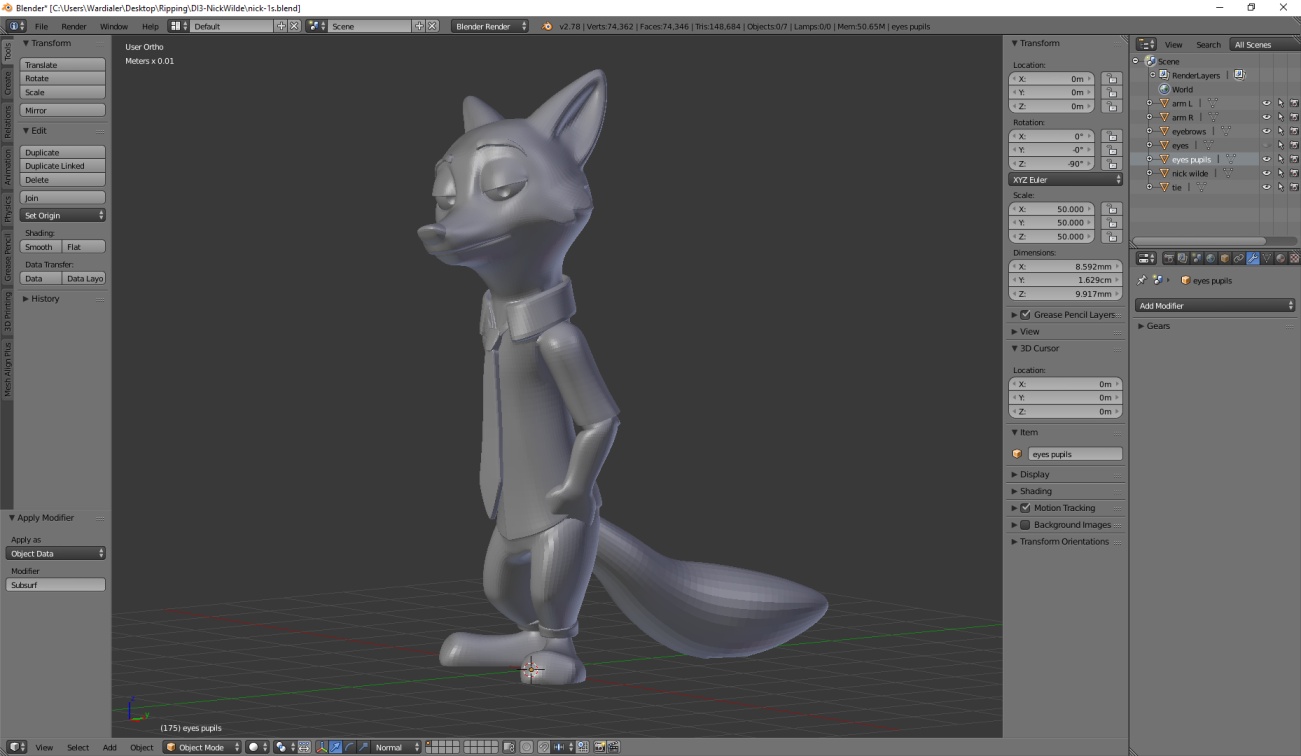Viewport: 1301px width, 756px height.
Task: Open the Texture properties tab icon
Action: pyautogui.click(x=1295, y=258)
